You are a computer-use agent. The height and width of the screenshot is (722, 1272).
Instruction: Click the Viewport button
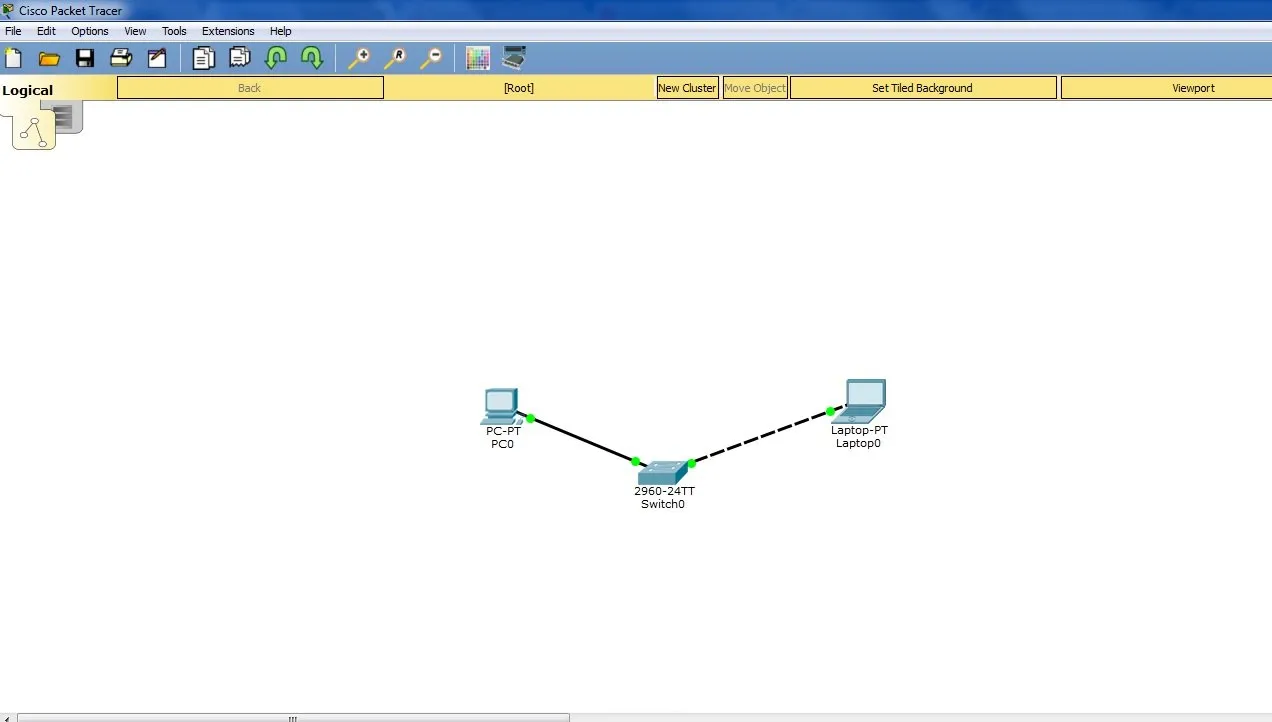tap(1166, 88)
